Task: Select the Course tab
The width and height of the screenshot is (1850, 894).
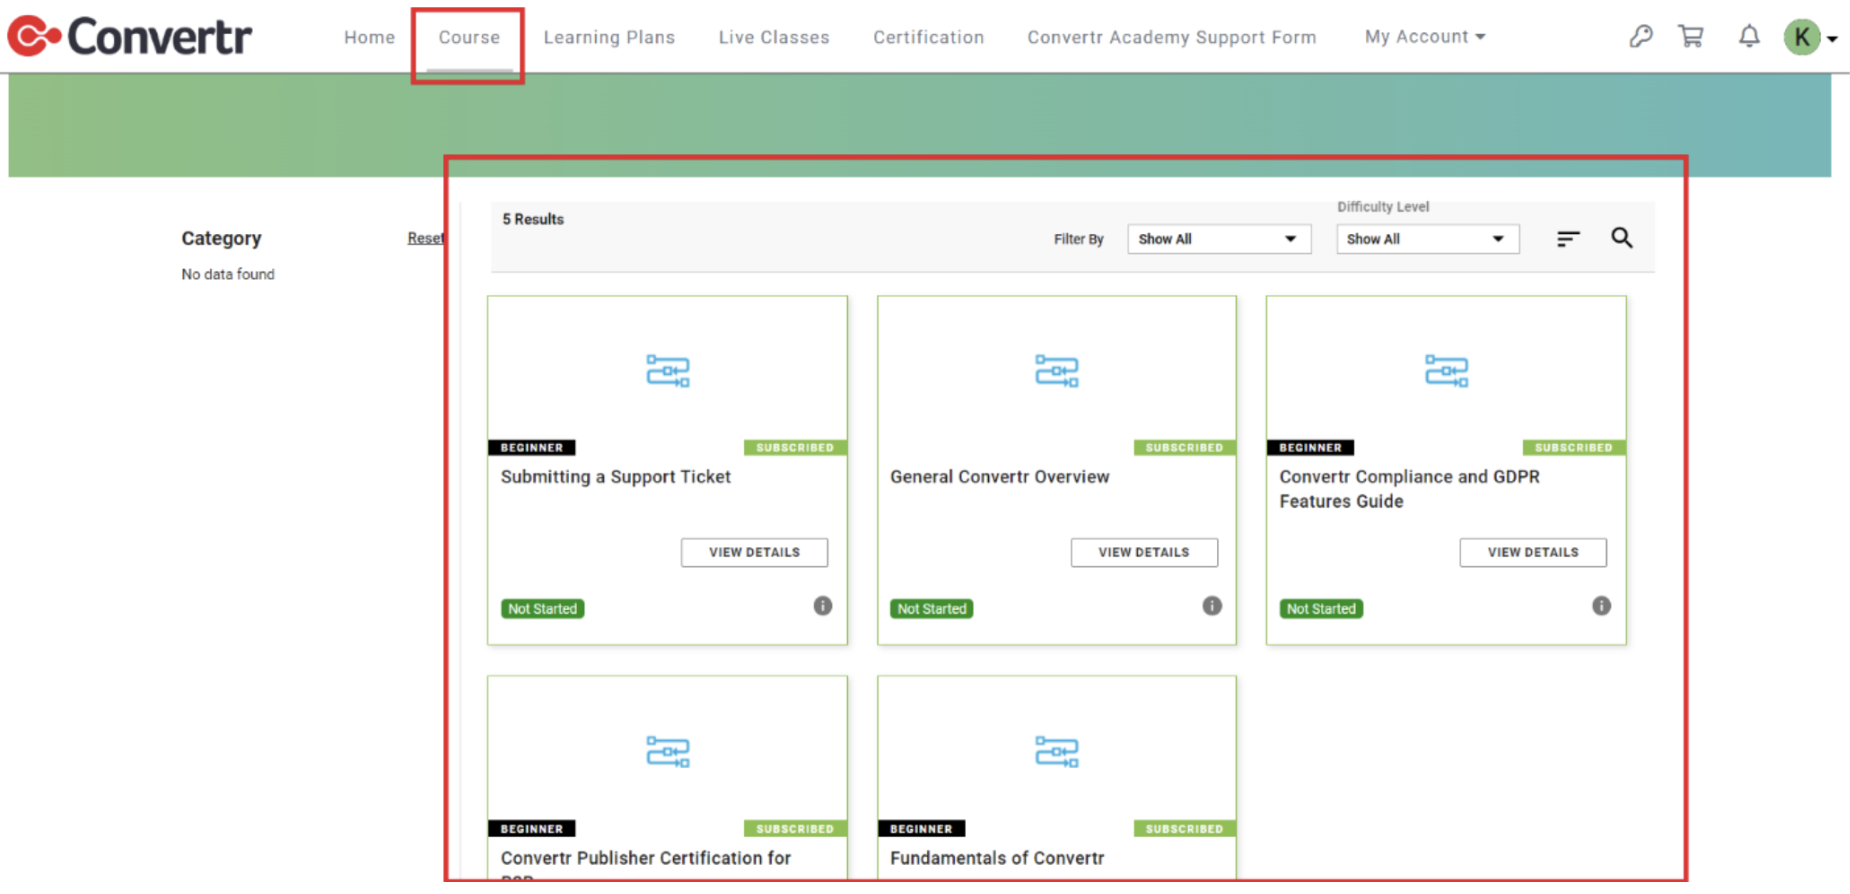Action: [x=469, y=37]
